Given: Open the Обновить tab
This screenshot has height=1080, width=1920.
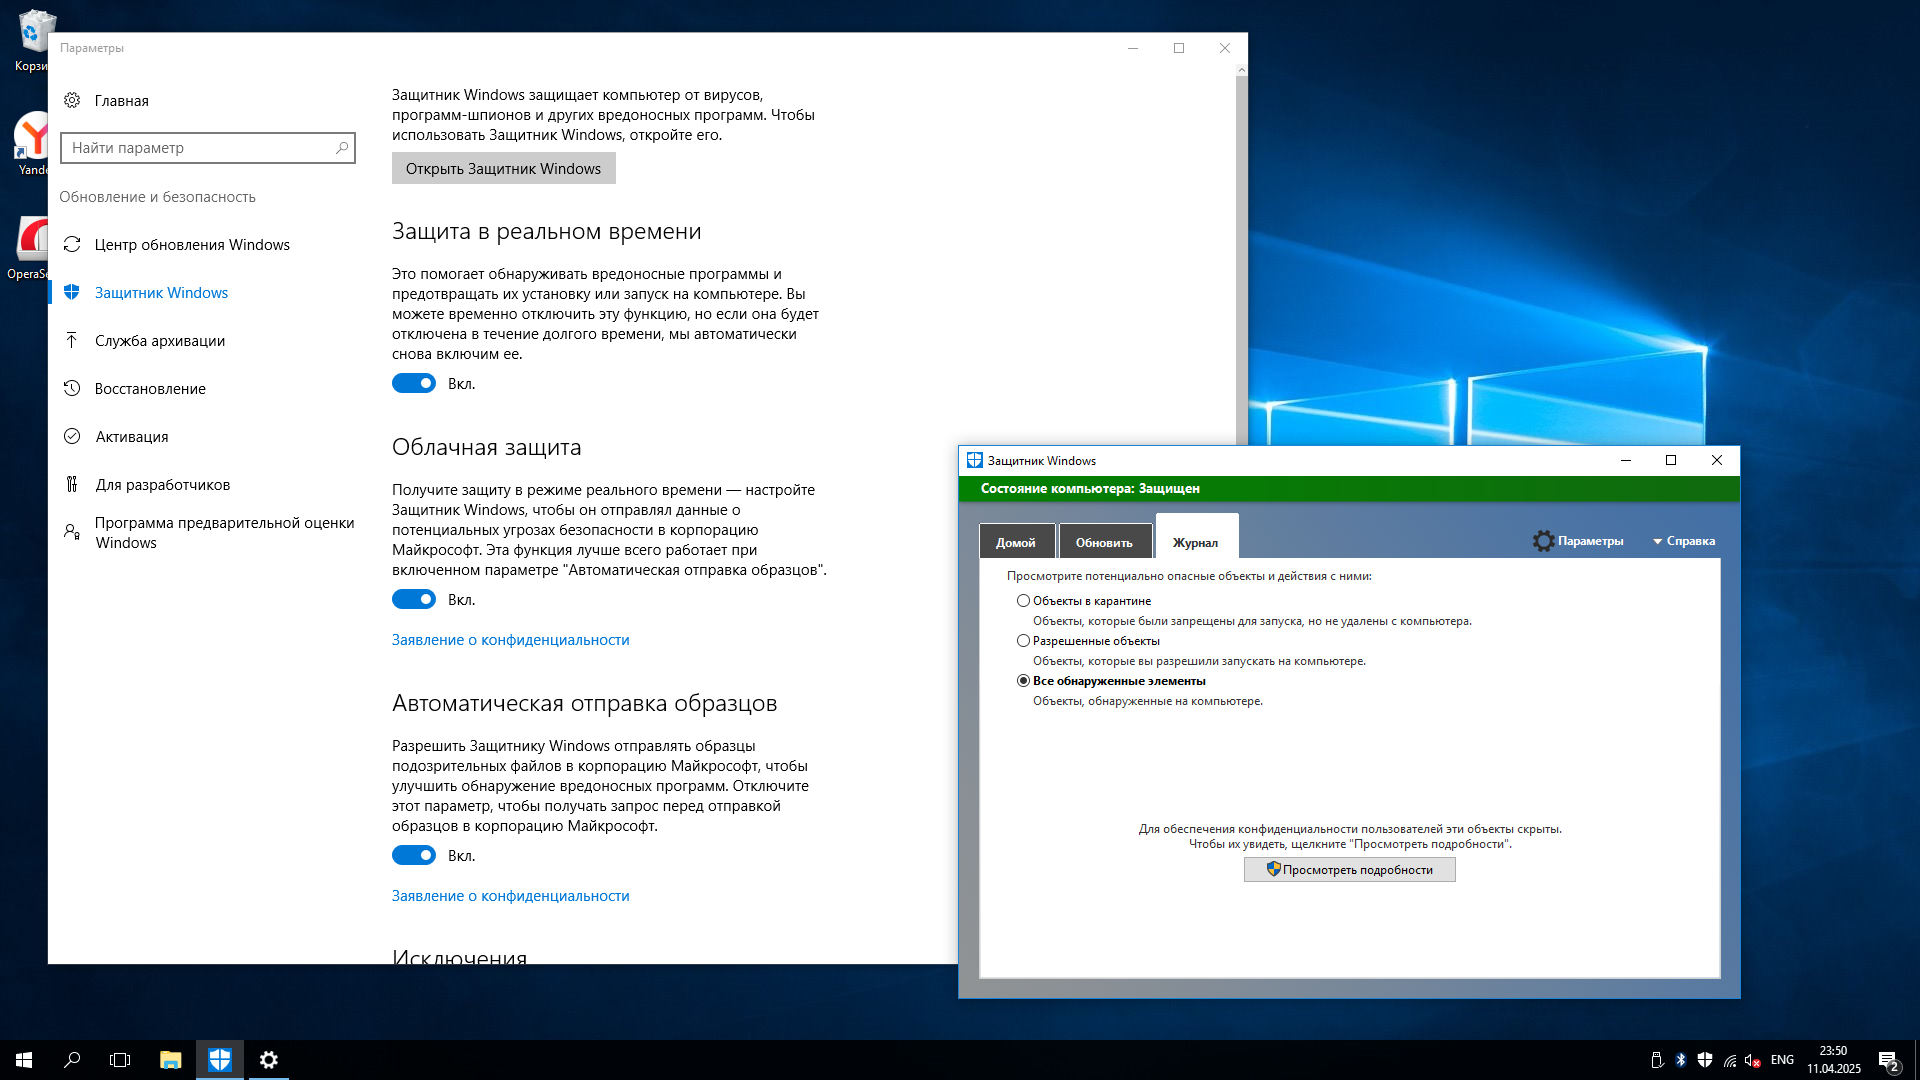Looking at the screenshot, I should click(1104, 542).
